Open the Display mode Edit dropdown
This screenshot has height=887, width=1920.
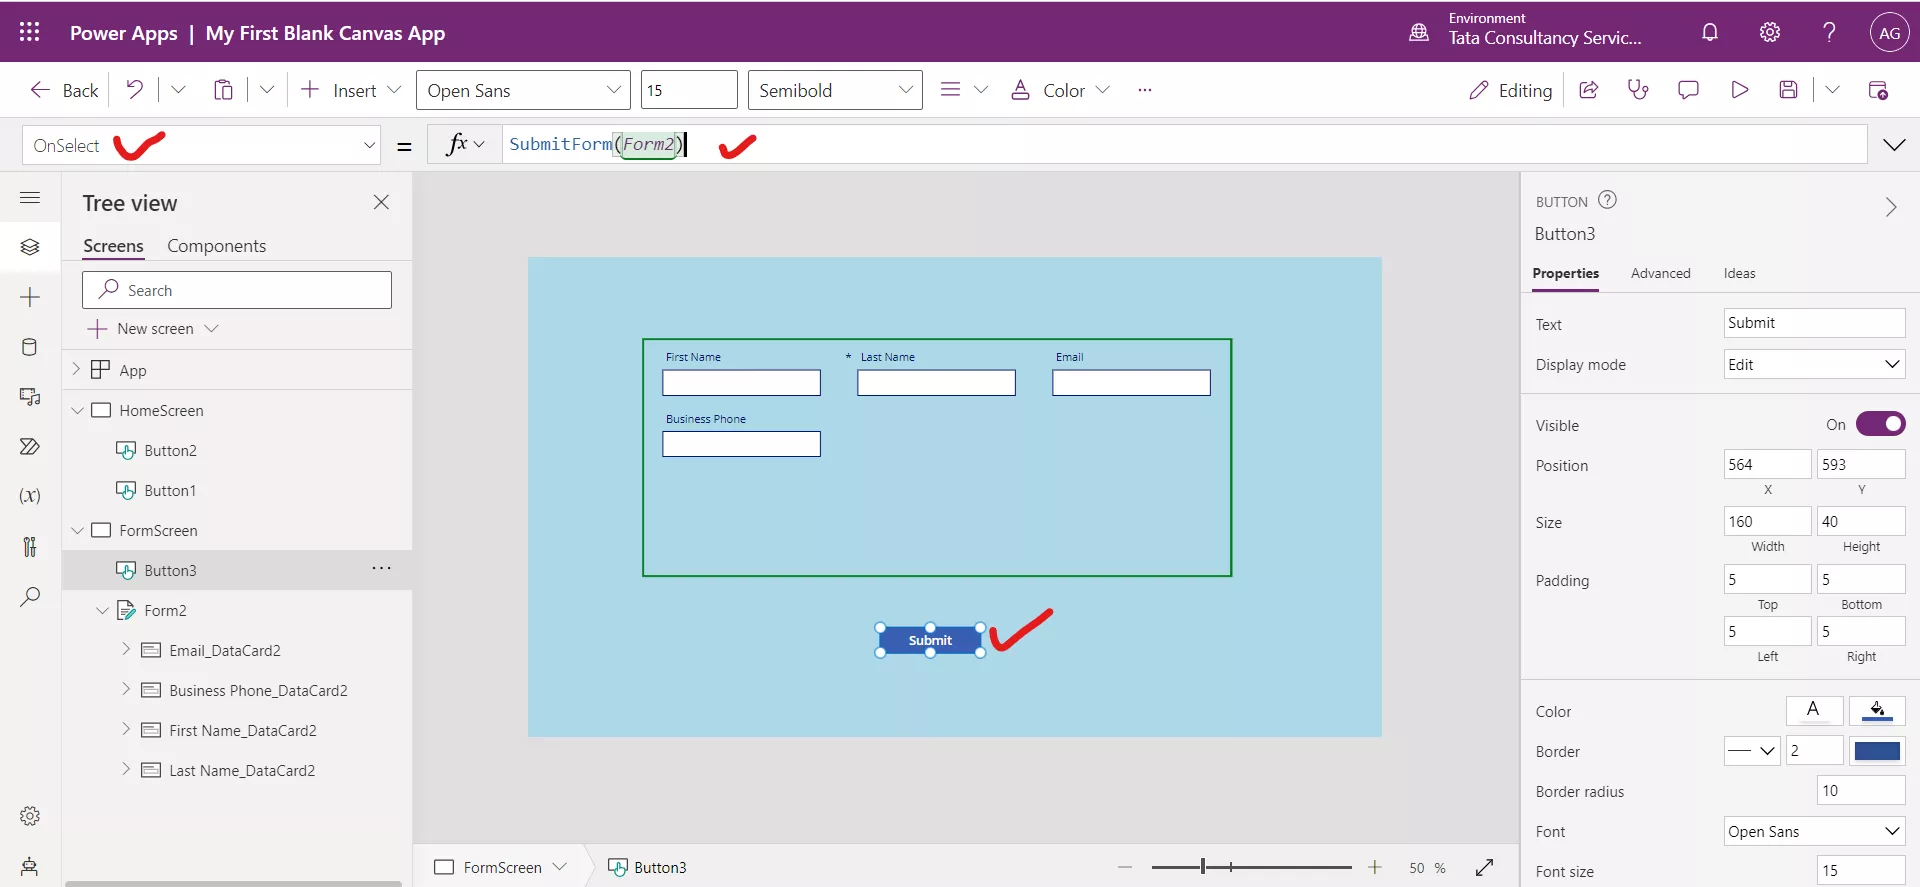pyautogui.click(x=1814, y=364)
